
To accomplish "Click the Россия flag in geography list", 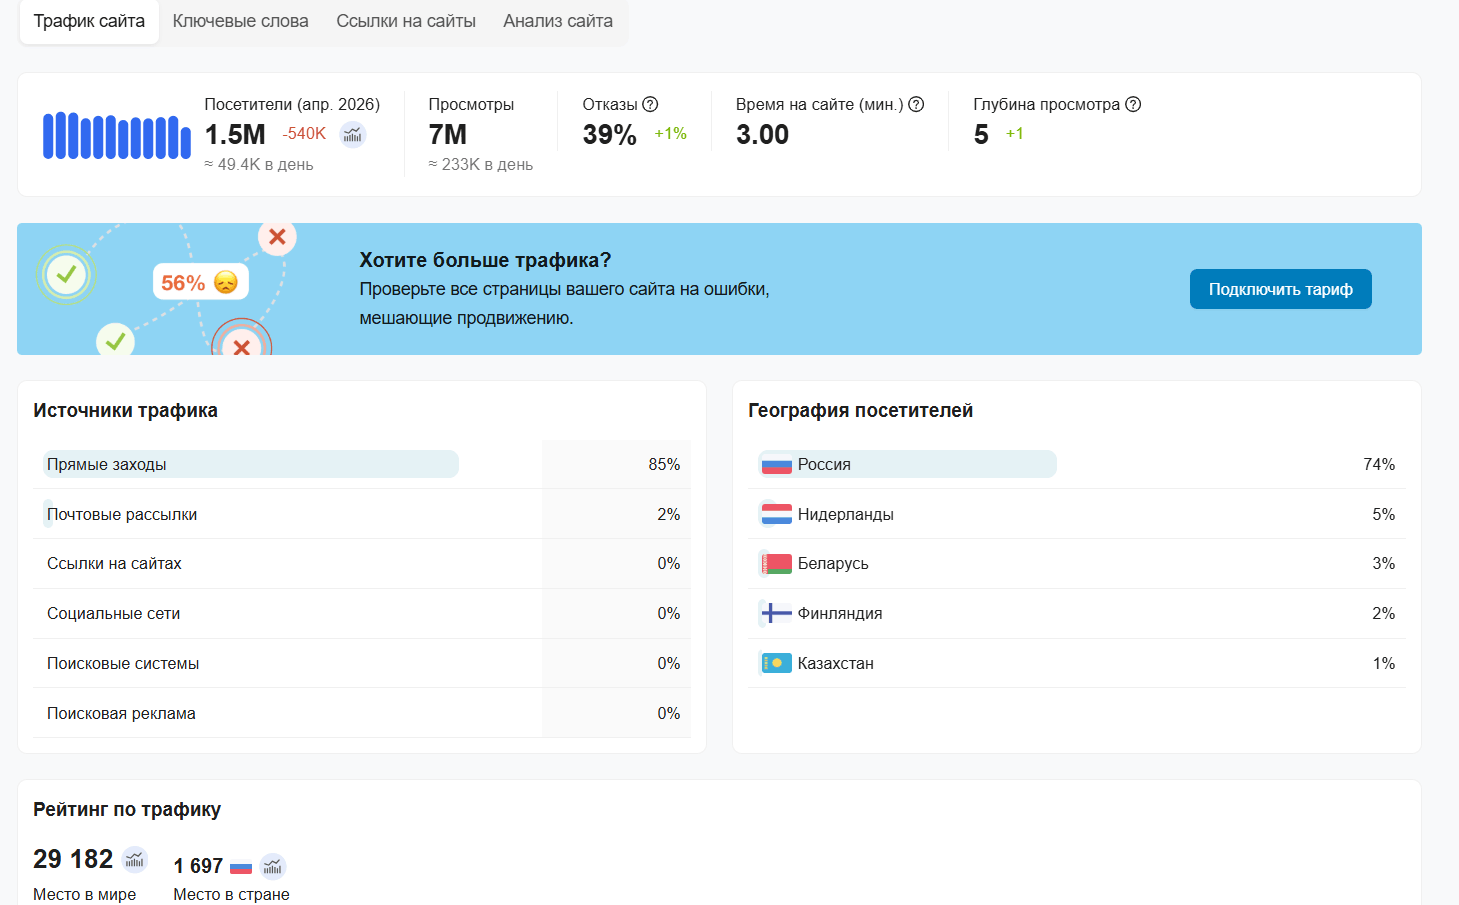I will point(777,465).
